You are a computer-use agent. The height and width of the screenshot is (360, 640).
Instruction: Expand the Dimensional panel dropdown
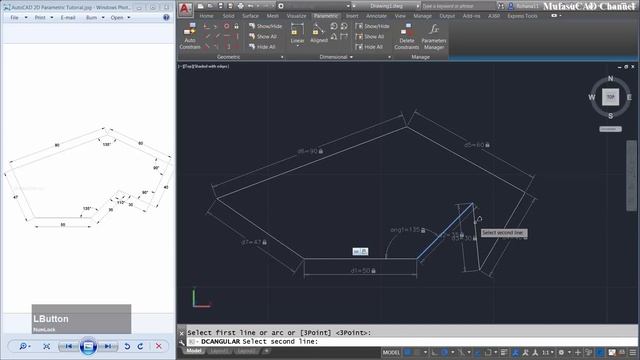tap(351, 57)
